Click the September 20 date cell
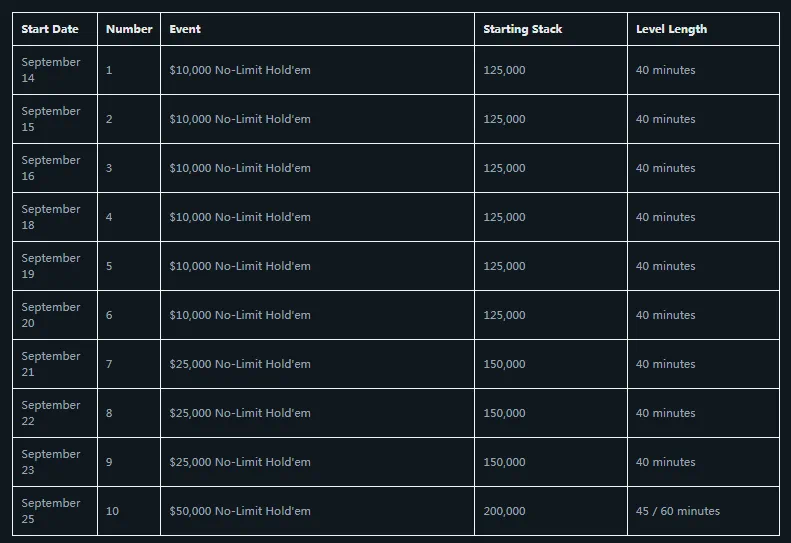 pyautogui.click(x=51, y=315)
